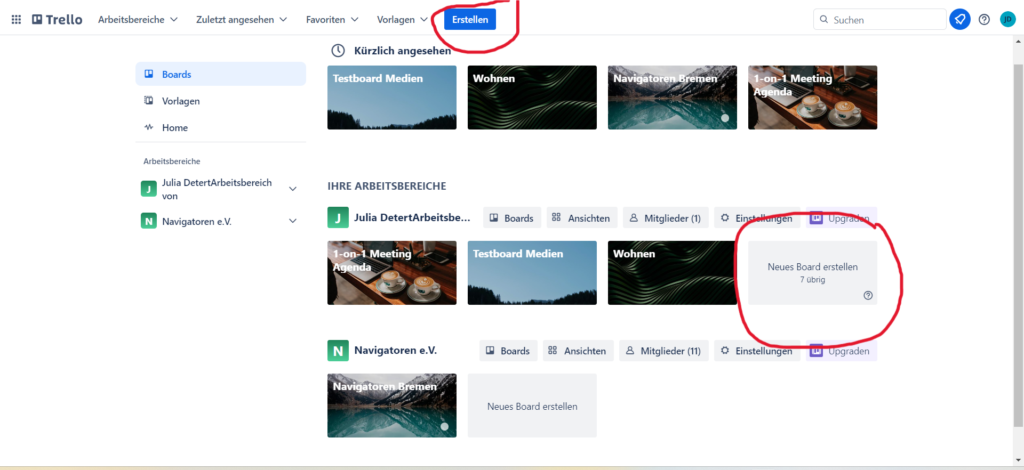The height and width of the screenshot is (470, 1024).
Task: Click Neues Board erstellen tile with 7 übrig
Action: (812, 273)
